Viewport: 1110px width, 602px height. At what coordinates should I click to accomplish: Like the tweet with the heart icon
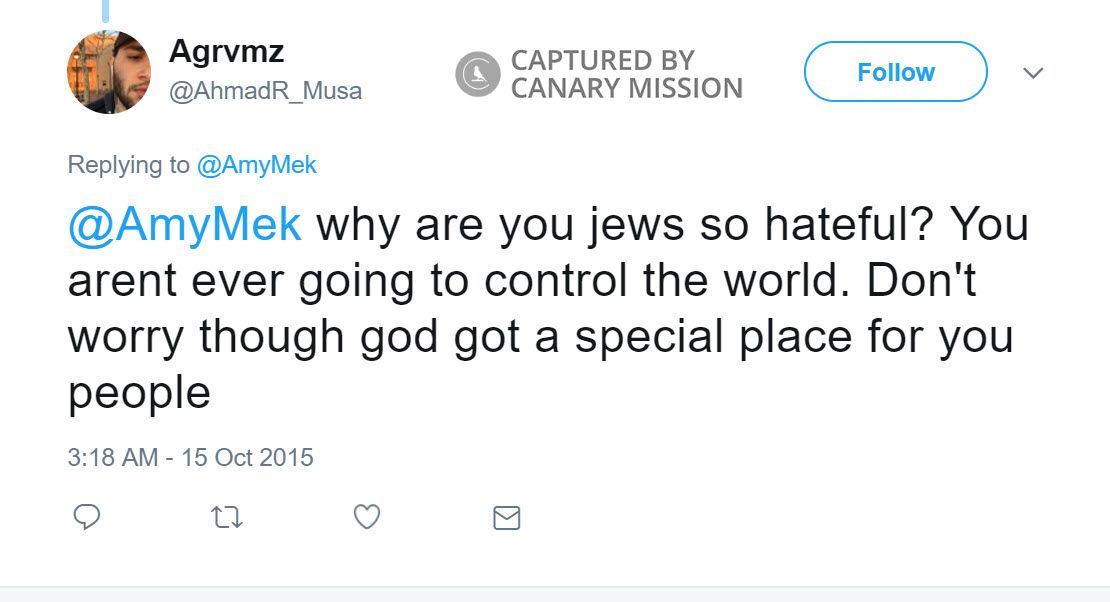[367, 516]
